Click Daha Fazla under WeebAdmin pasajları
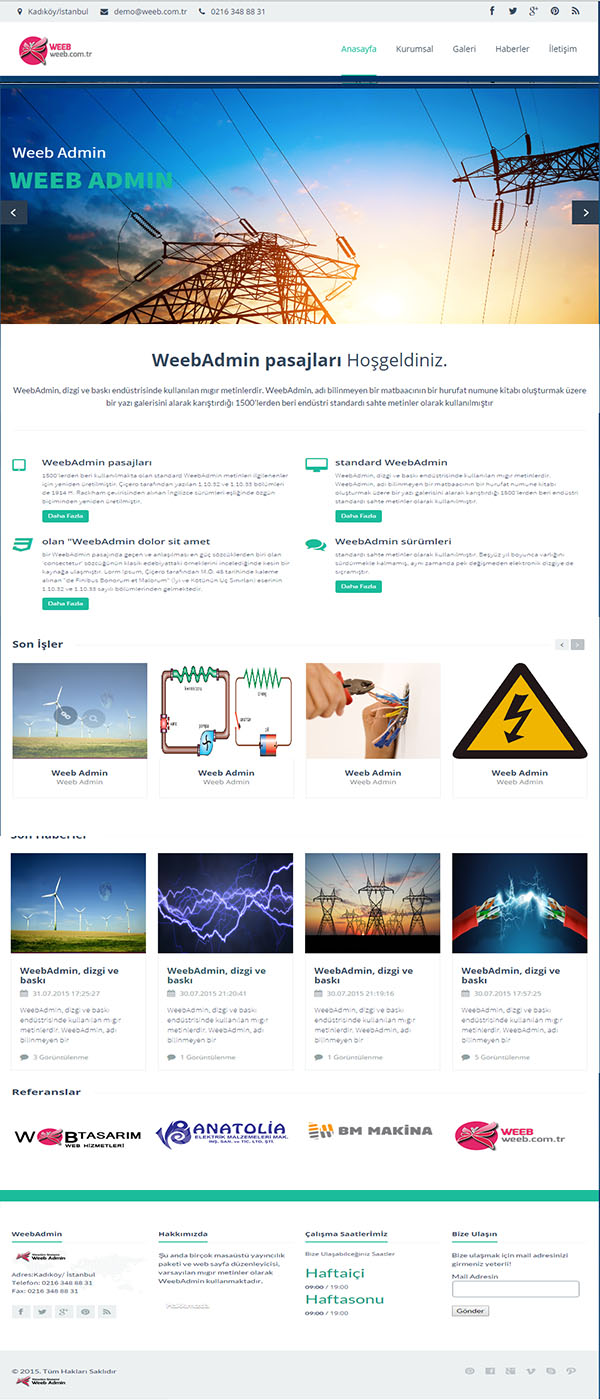Viewport: 600px width, 1400px height. [65, 516]
